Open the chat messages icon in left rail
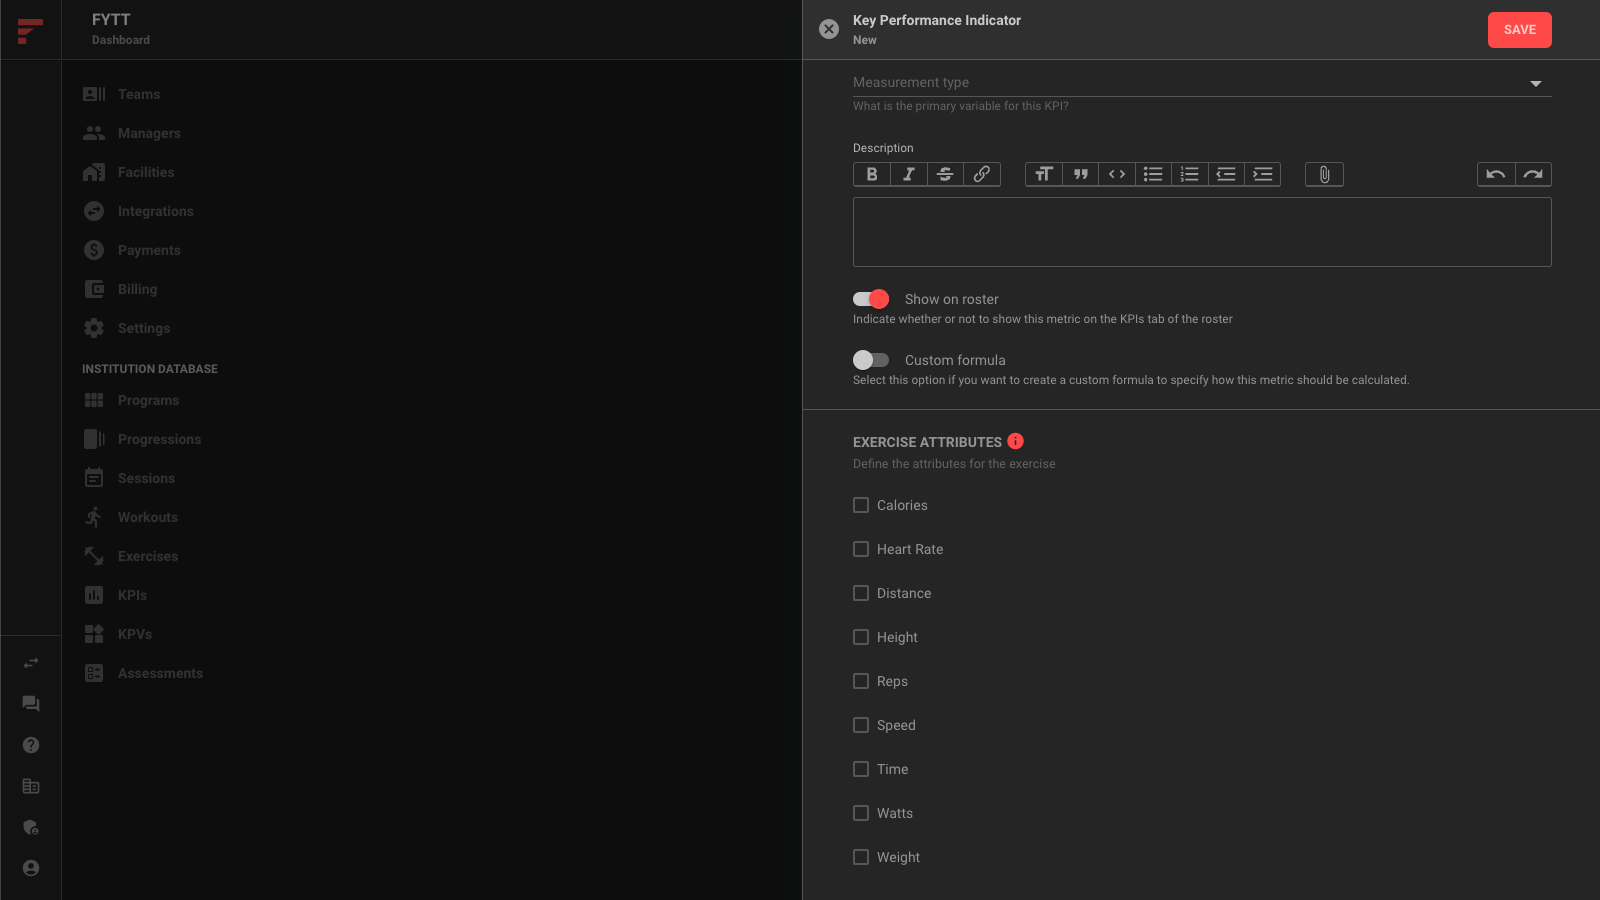This screenshot has height=900, width=1600. [x=31, y=704]
